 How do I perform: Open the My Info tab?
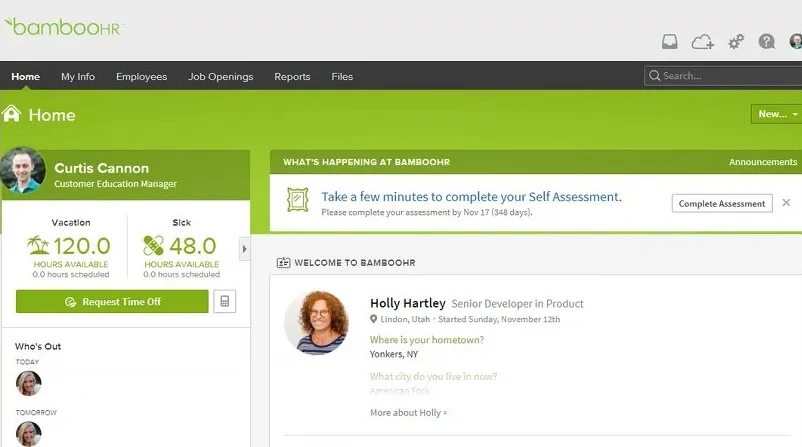[78, 77]
